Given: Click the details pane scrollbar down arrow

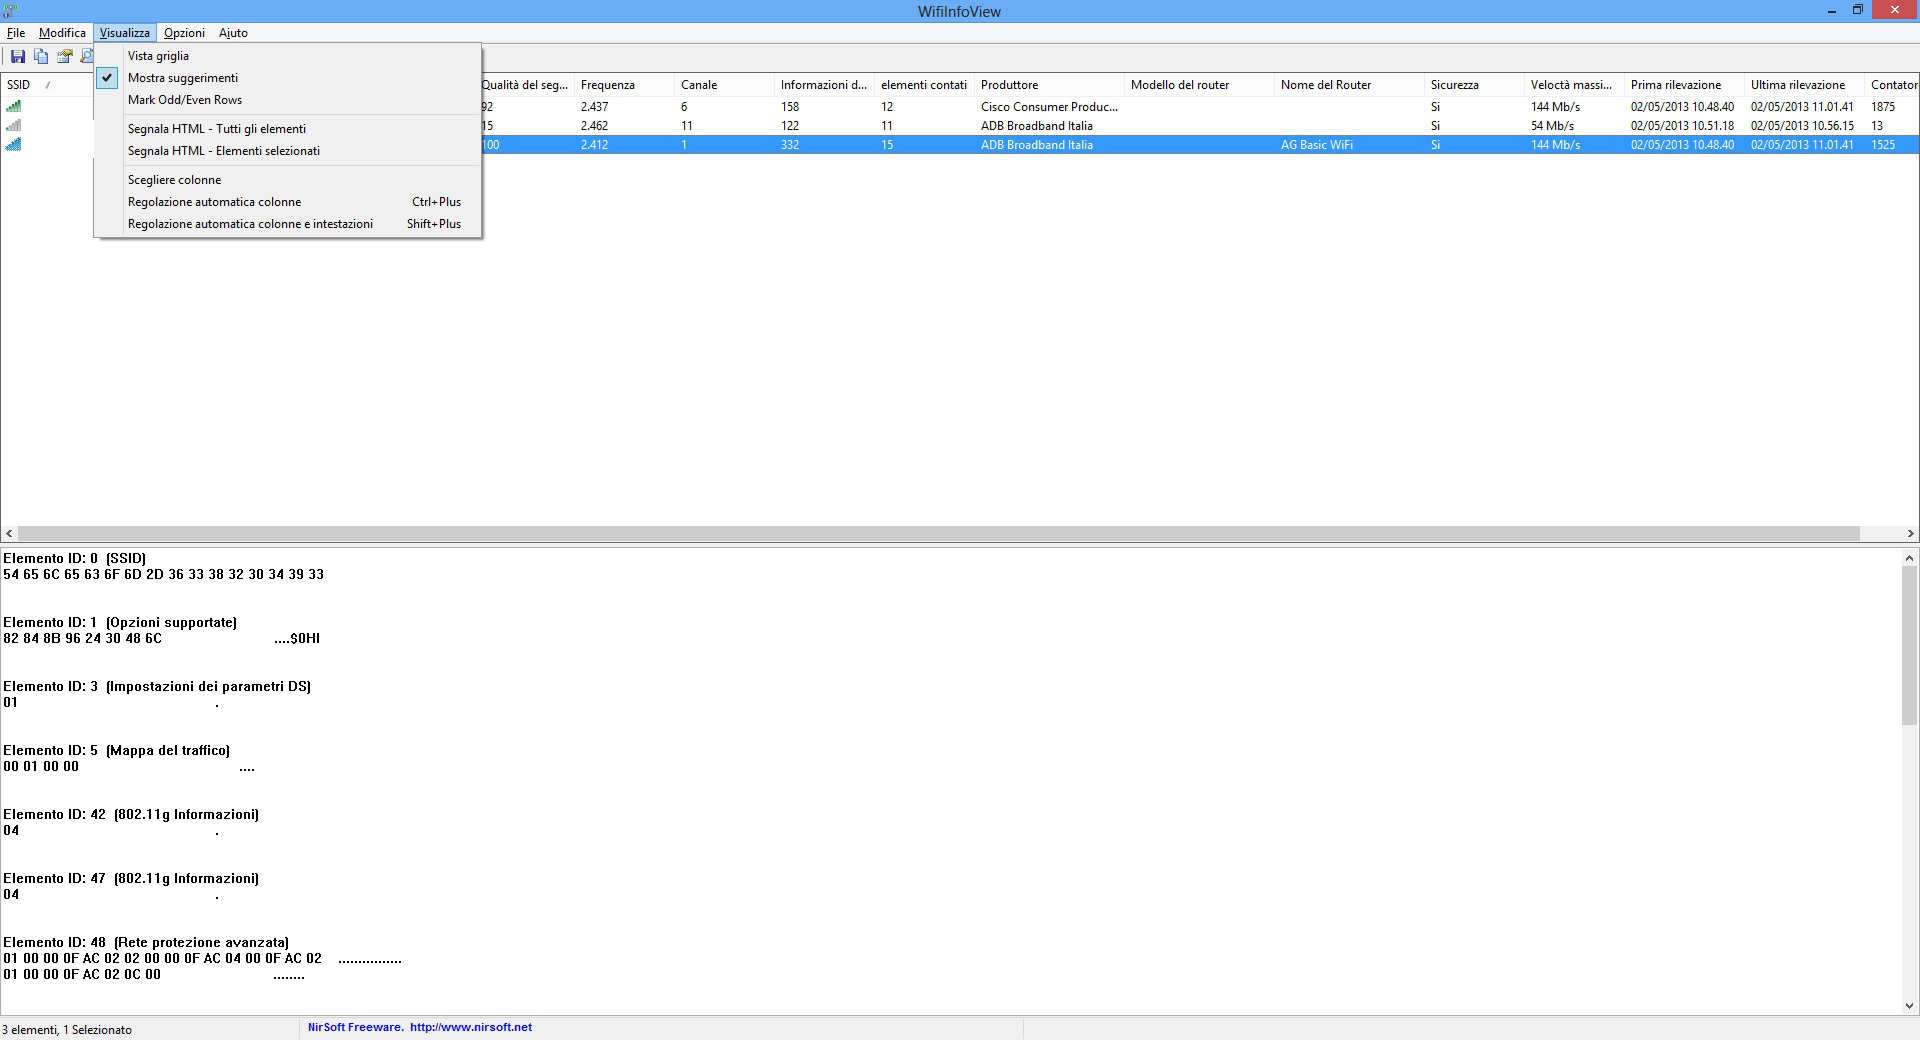Looking at the screenshot, I should pos(1909,1006).
